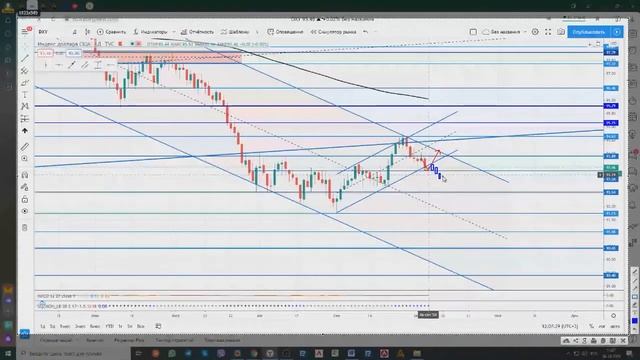640x360 pixels.
Task: Open the forecasting and measurement tools
Action: click(x=25, y=119)
